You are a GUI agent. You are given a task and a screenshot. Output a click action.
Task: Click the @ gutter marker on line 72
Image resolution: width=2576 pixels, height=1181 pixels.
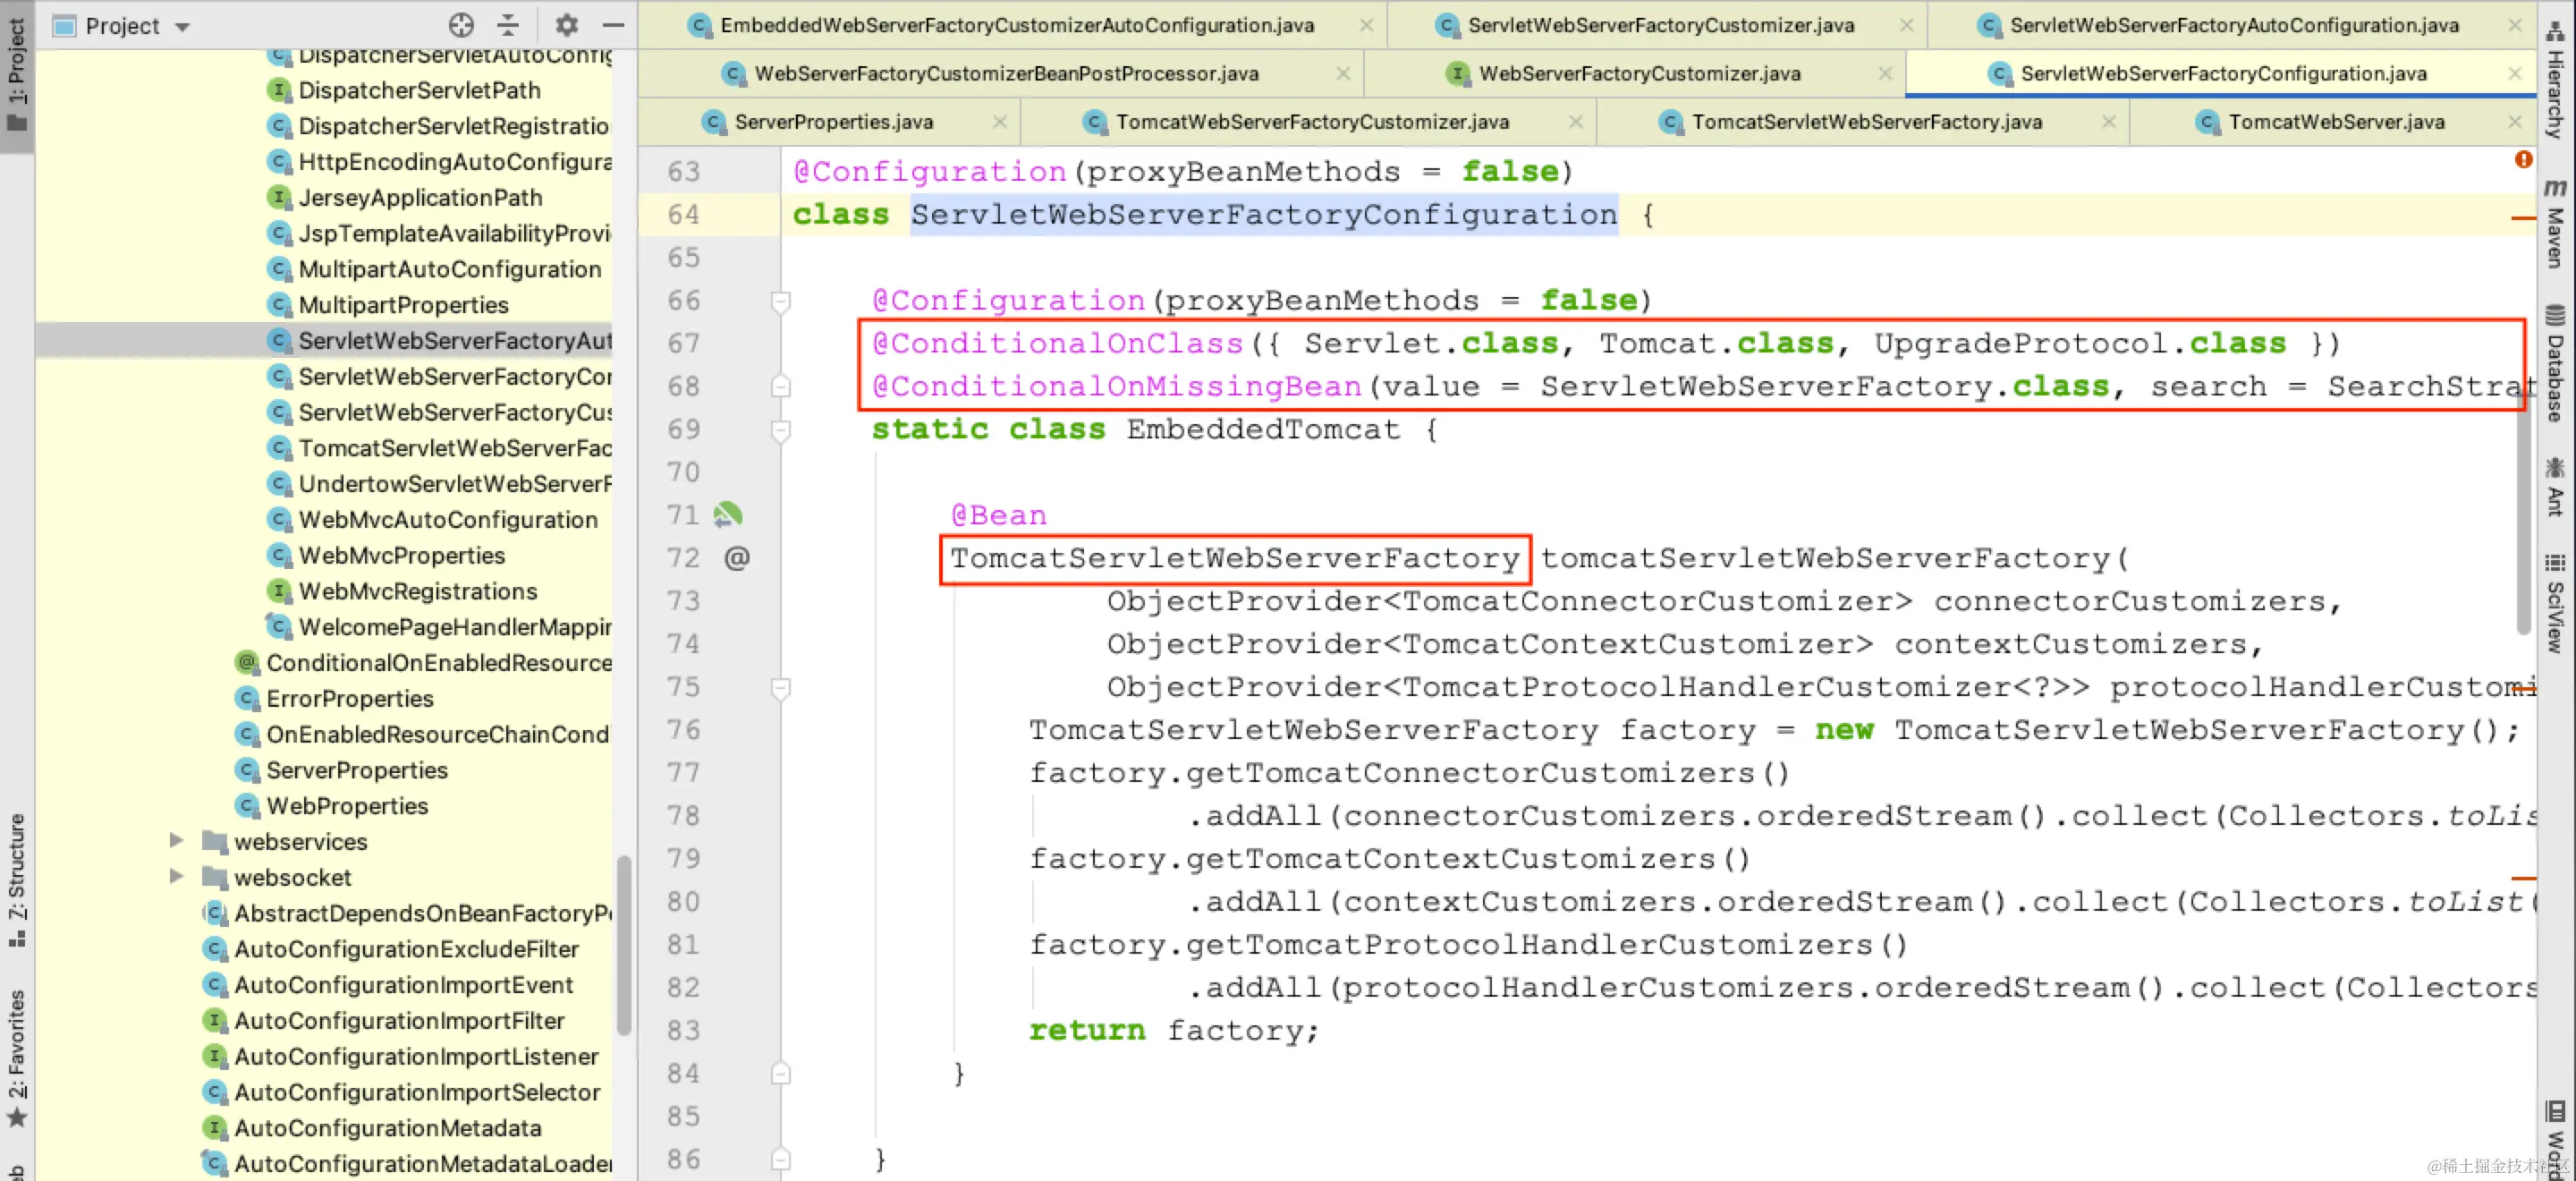coord(737,558)
